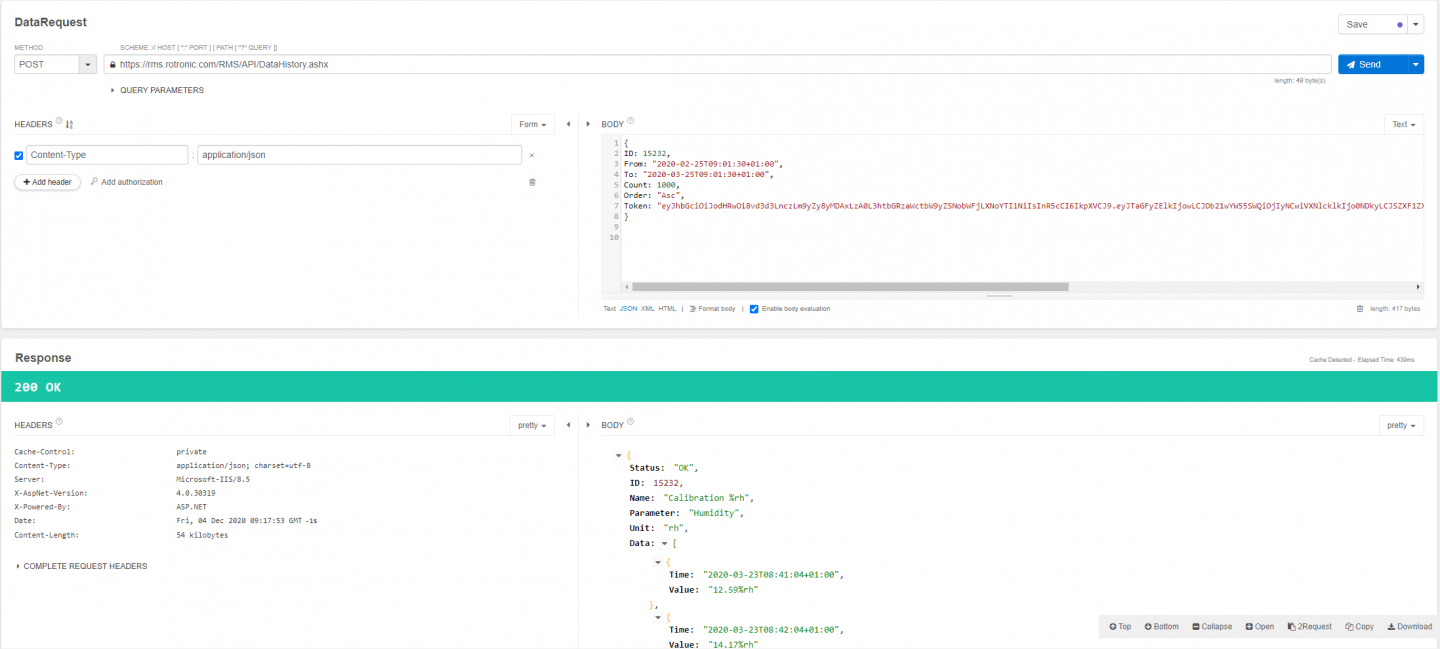Remove the Content-Type header with the x icon

point(532,155)
